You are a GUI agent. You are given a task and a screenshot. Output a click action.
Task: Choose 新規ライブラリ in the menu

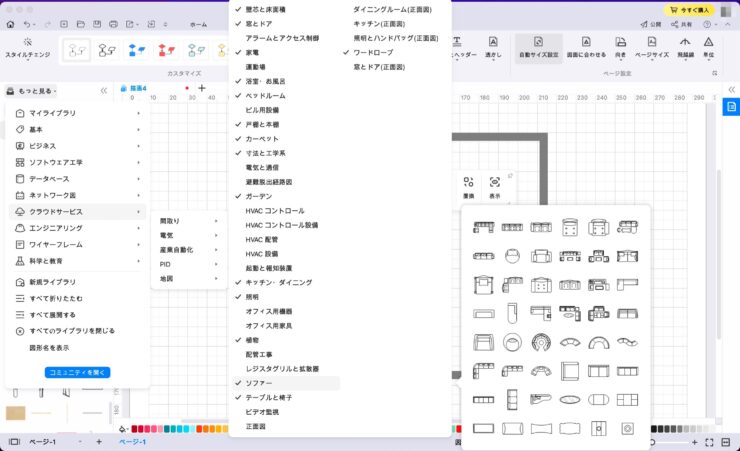(52, 282)
